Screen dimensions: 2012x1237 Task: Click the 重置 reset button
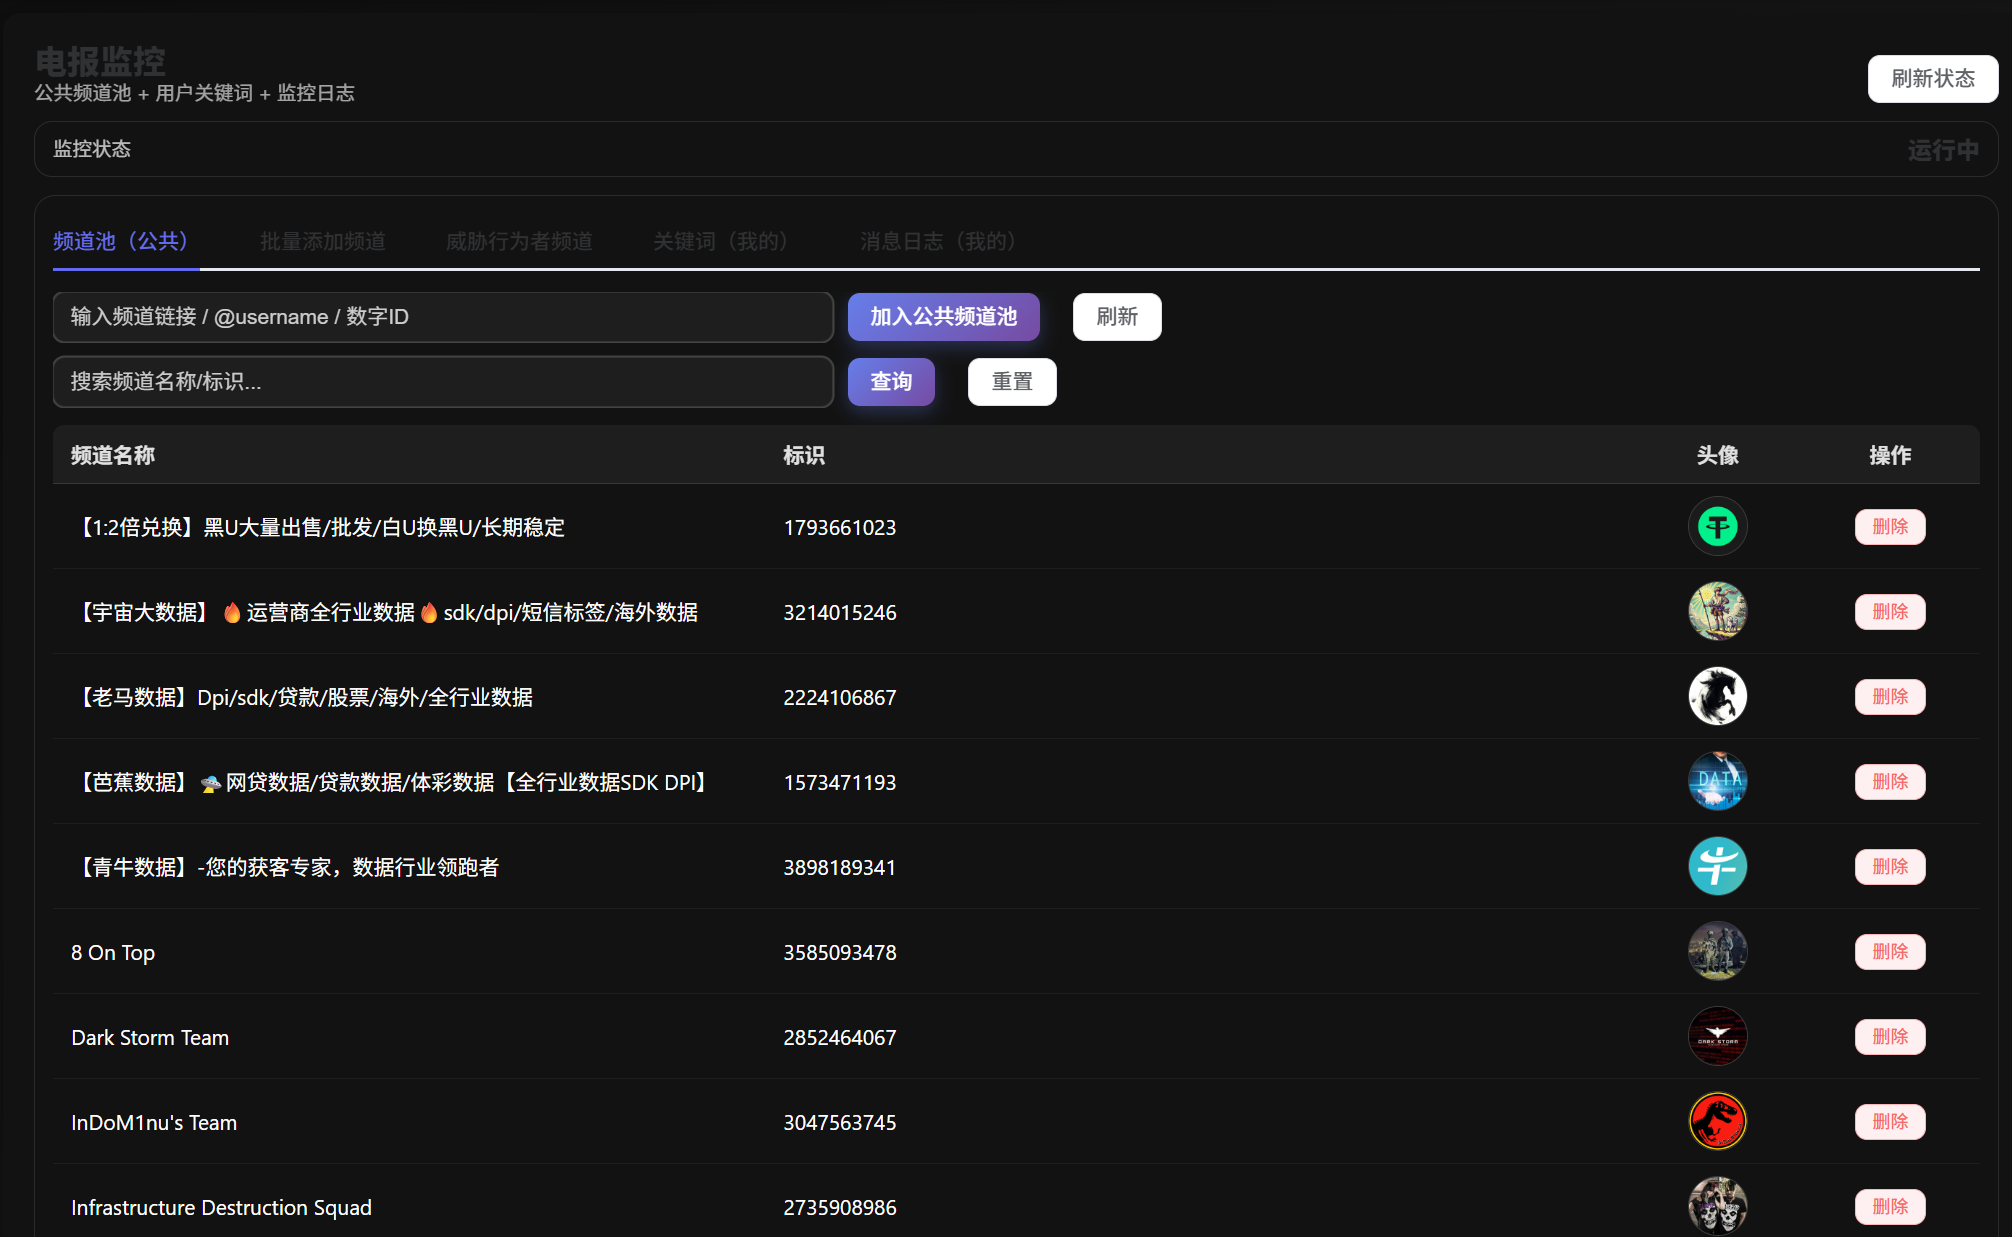(1011, 381)
